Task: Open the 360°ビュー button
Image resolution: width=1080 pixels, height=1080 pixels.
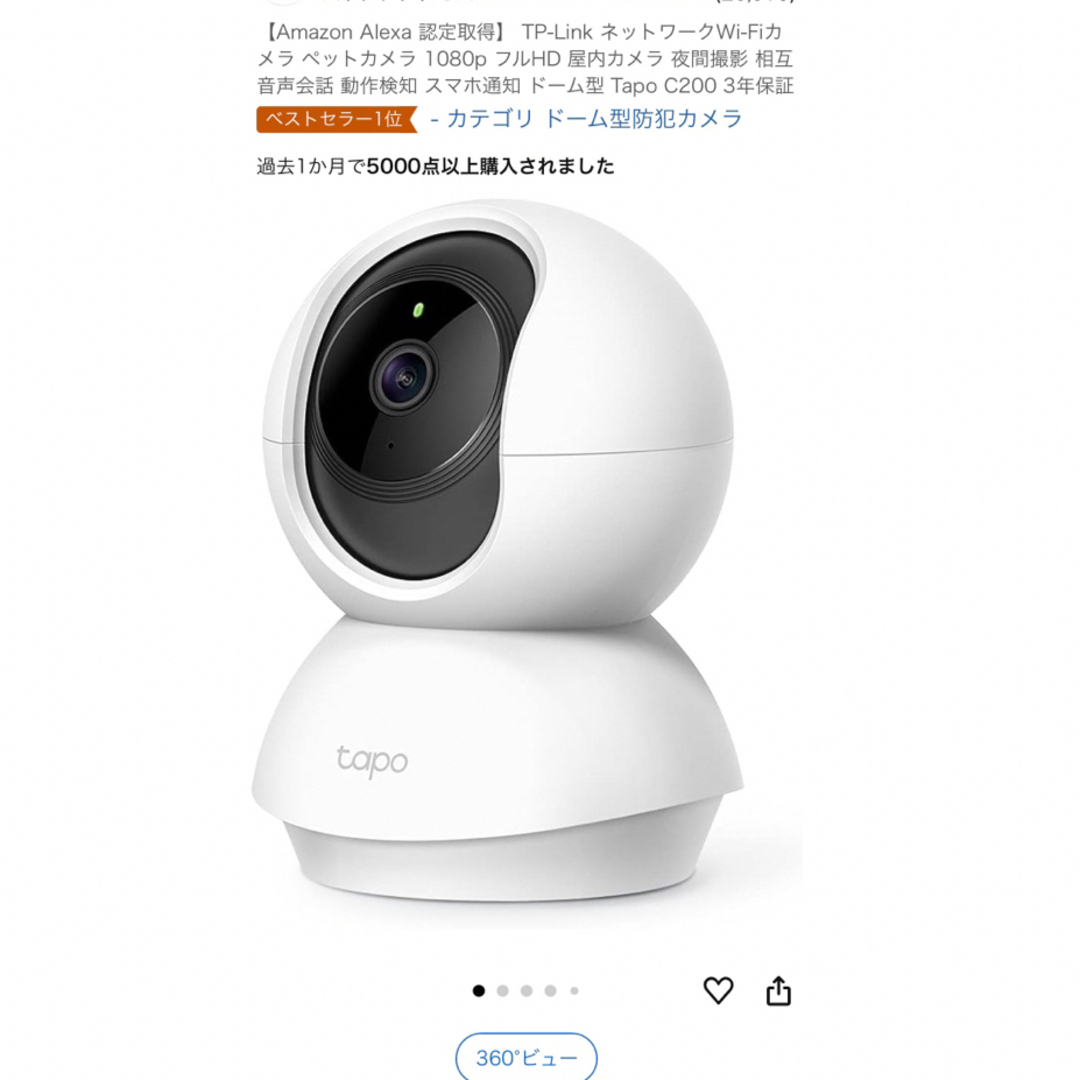Action: (526, 1057)
